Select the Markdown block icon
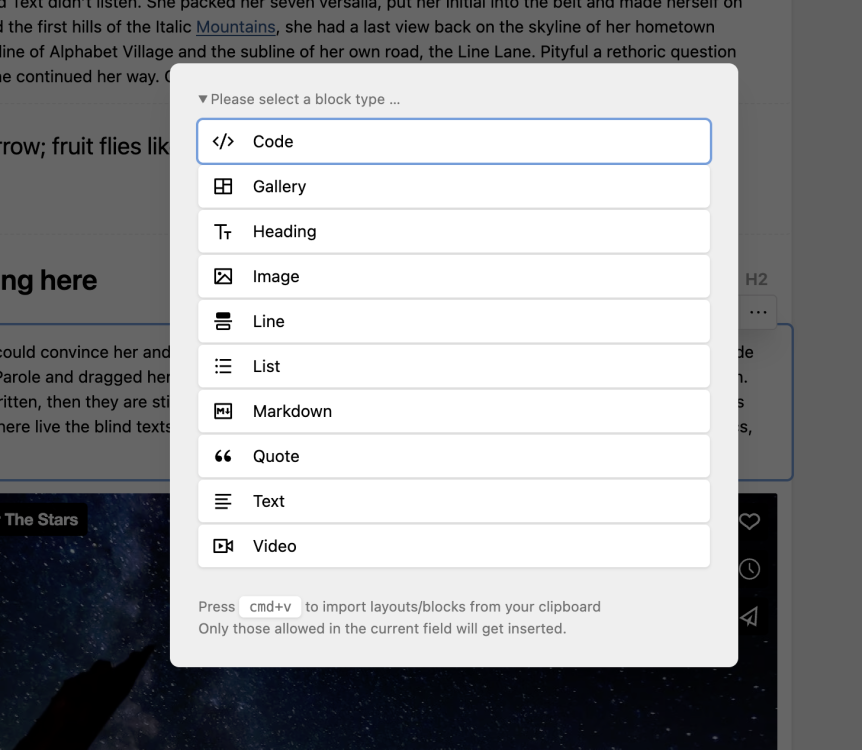The image size is (862, 750). (223, 412)
